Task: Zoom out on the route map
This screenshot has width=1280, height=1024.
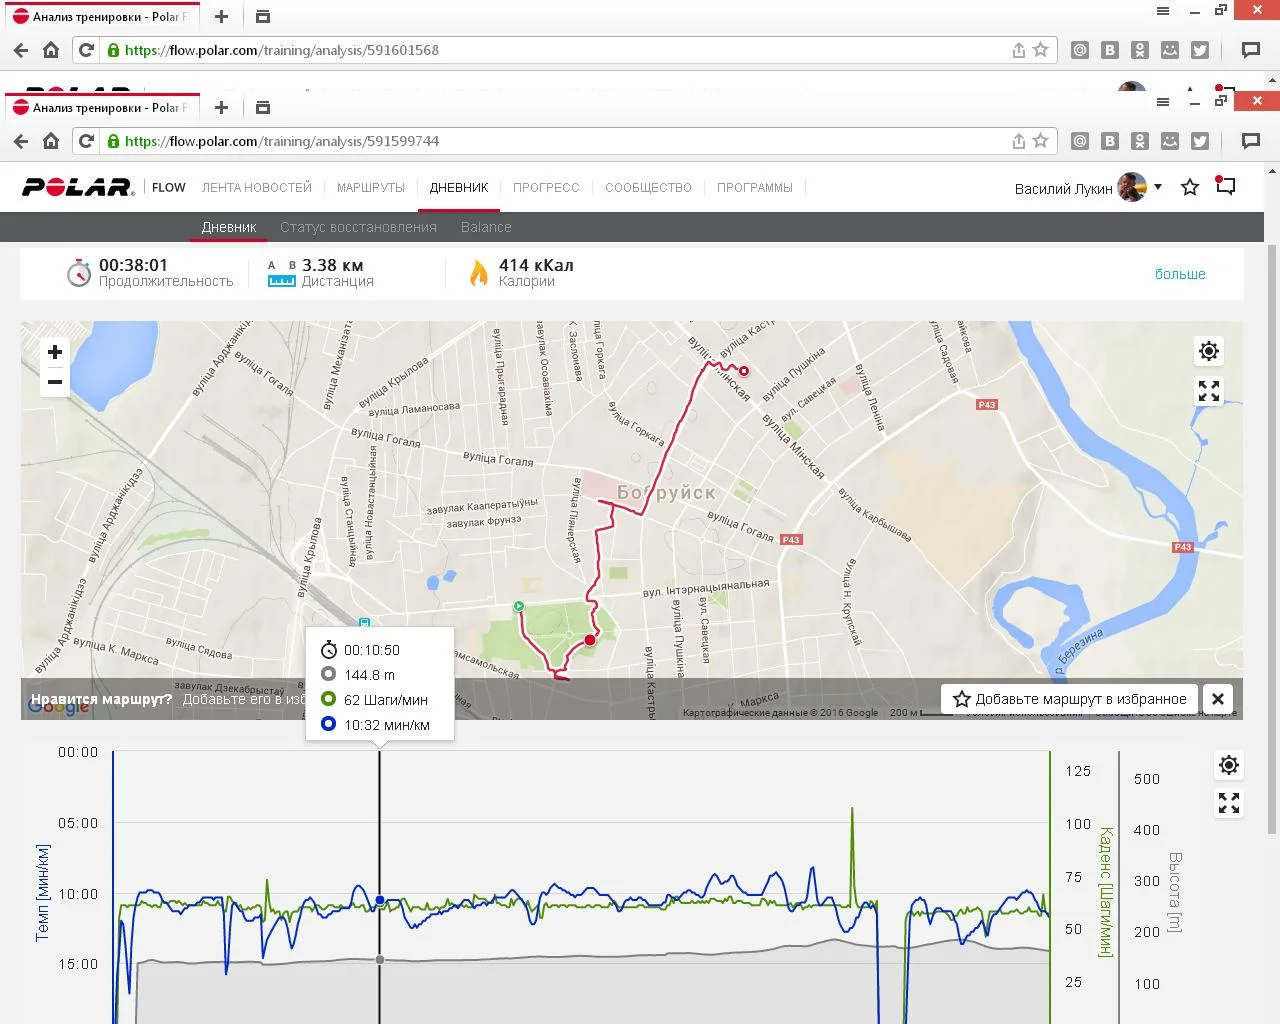Action: (55, 382)
